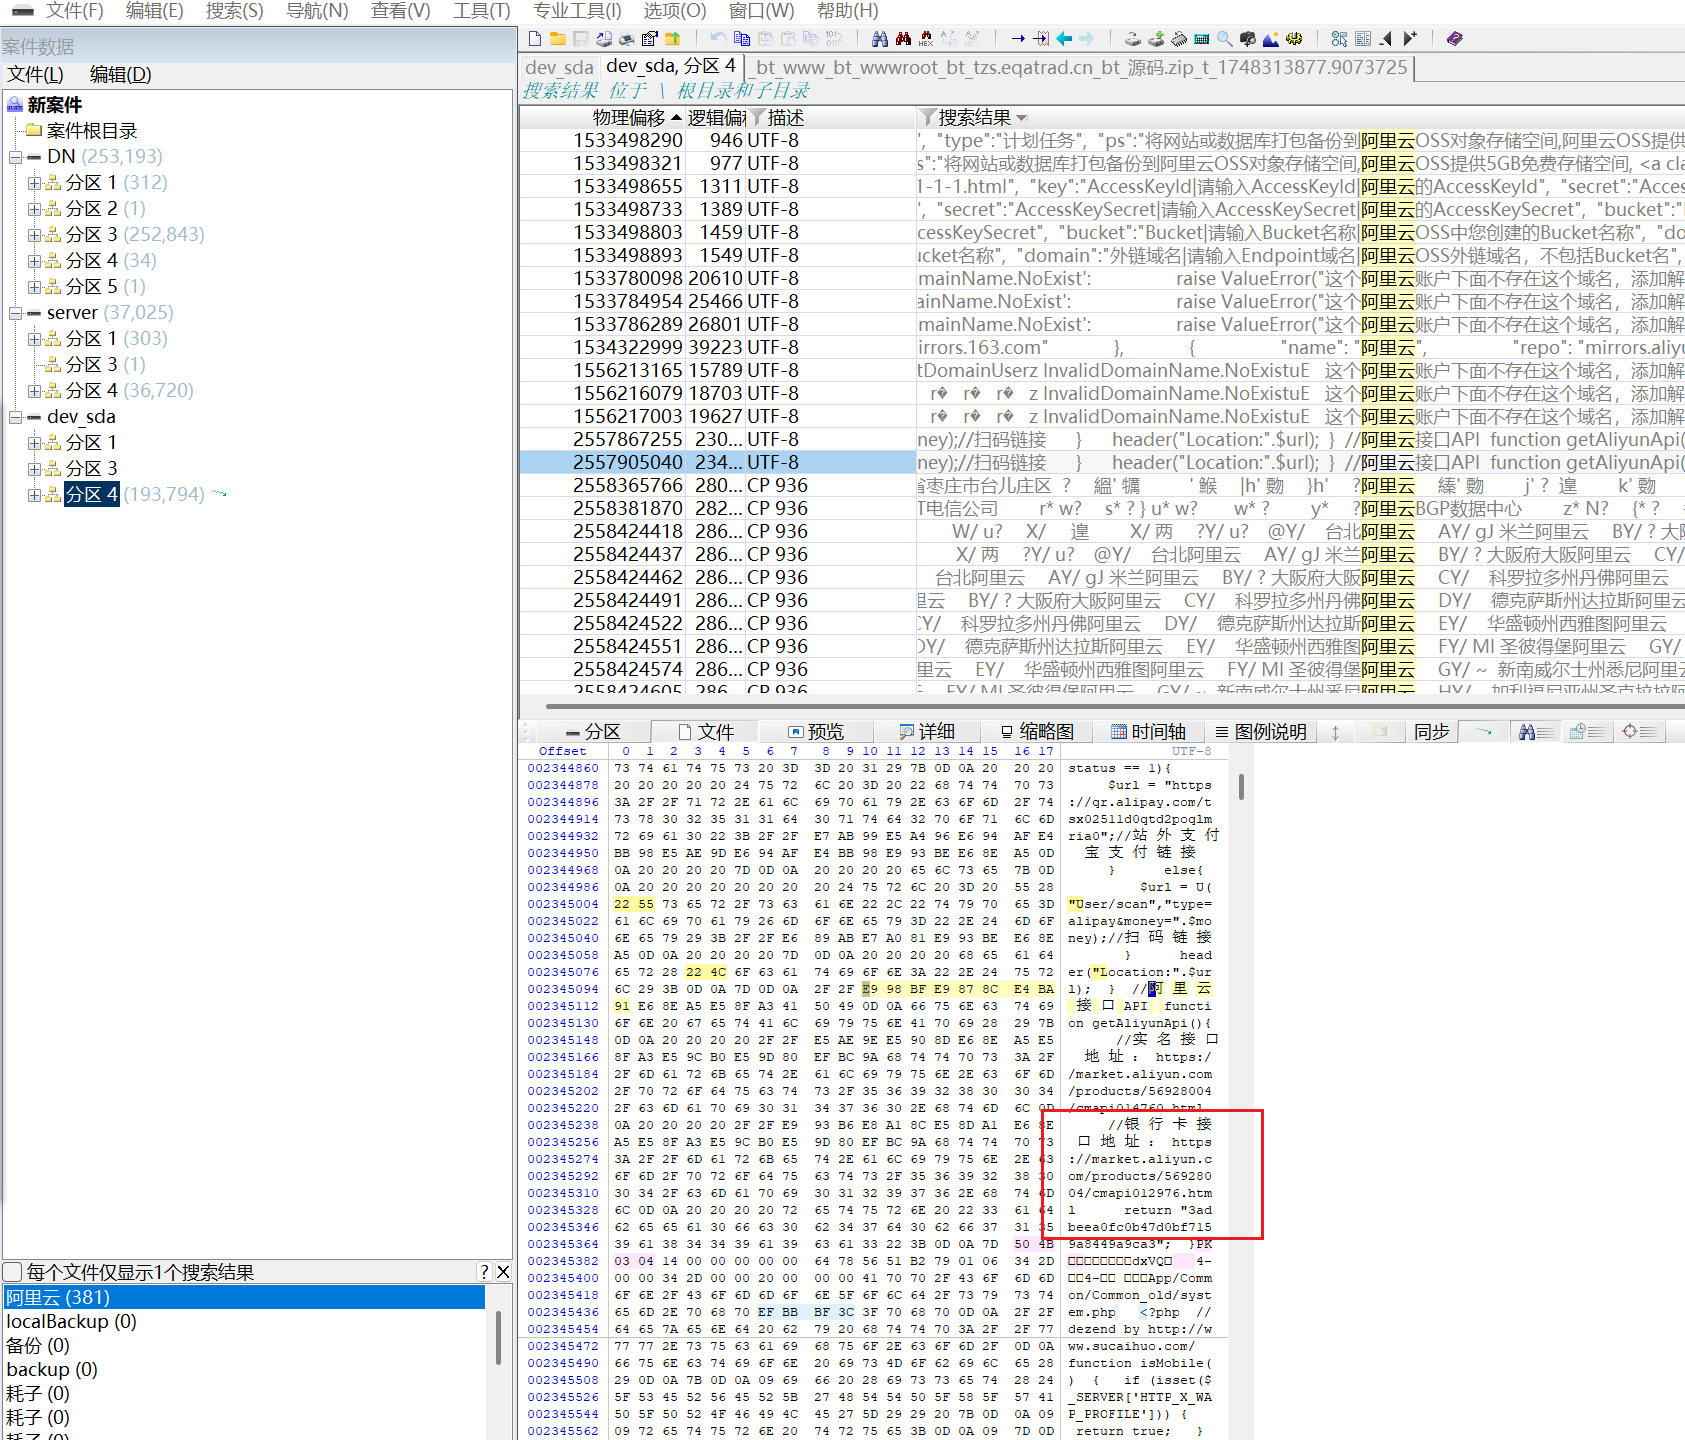Click the magnifier icon in main toolbar
The image size is (1685, 1440).
pos(1224,39)
